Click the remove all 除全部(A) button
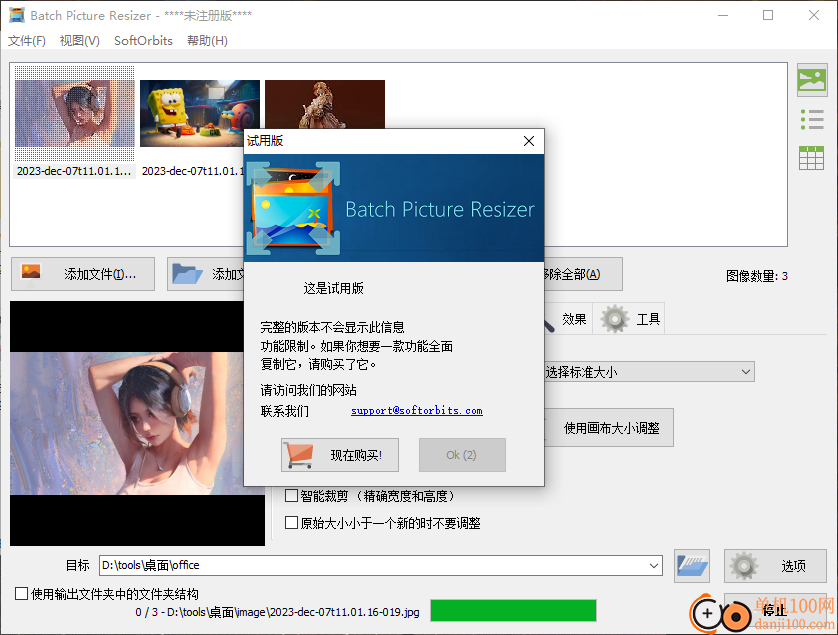 point(583,274)
